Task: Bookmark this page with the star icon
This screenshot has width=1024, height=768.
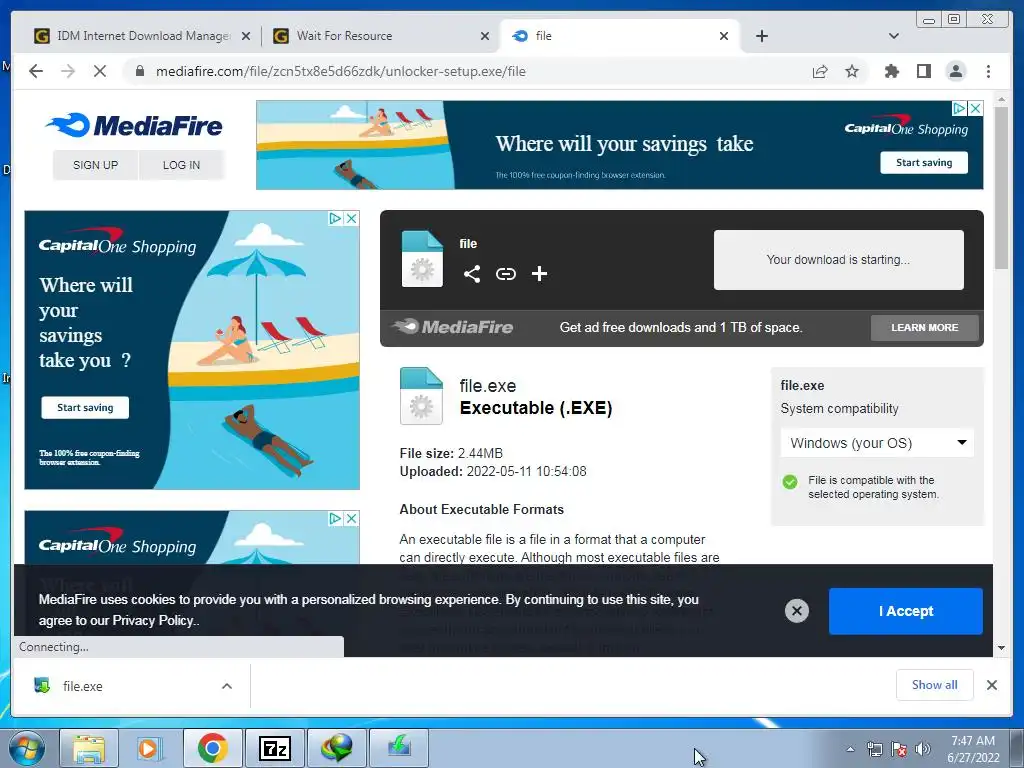Action: (x=852, y=71)
